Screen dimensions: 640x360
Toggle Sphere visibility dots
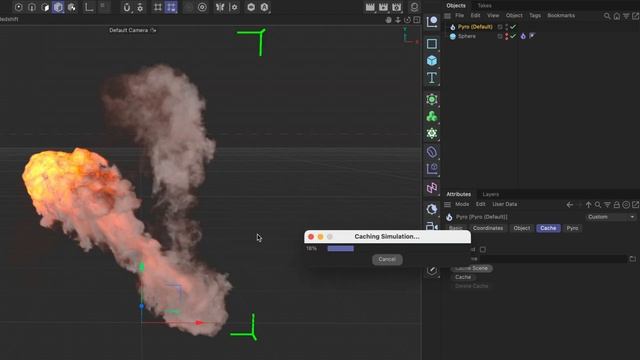point(507,36)
